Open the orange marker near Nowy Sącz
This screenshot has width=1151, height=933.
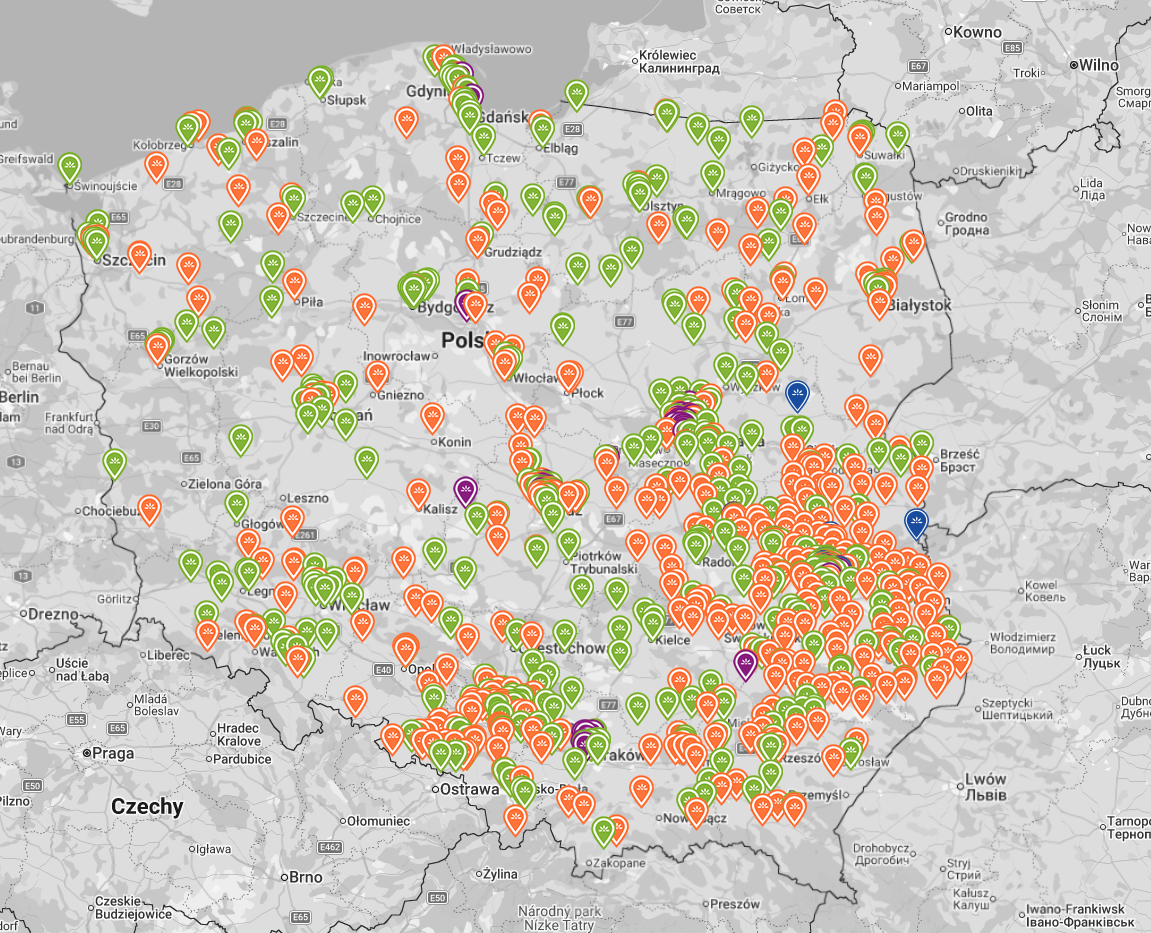pyautogui.click(x=696, y=813)
